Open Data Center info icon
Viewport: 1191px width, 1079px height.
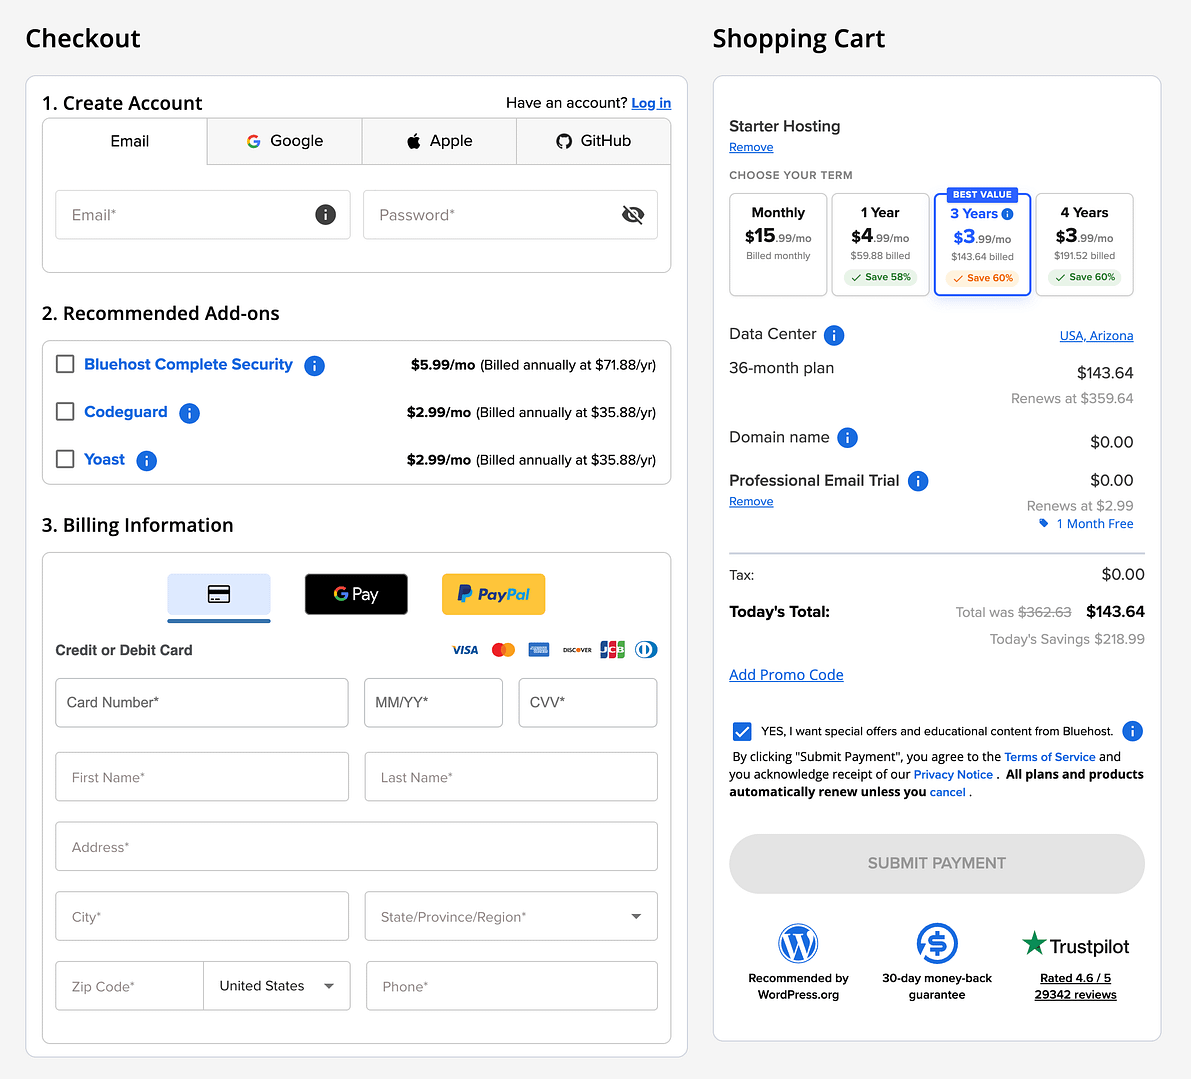pos(834,335)
